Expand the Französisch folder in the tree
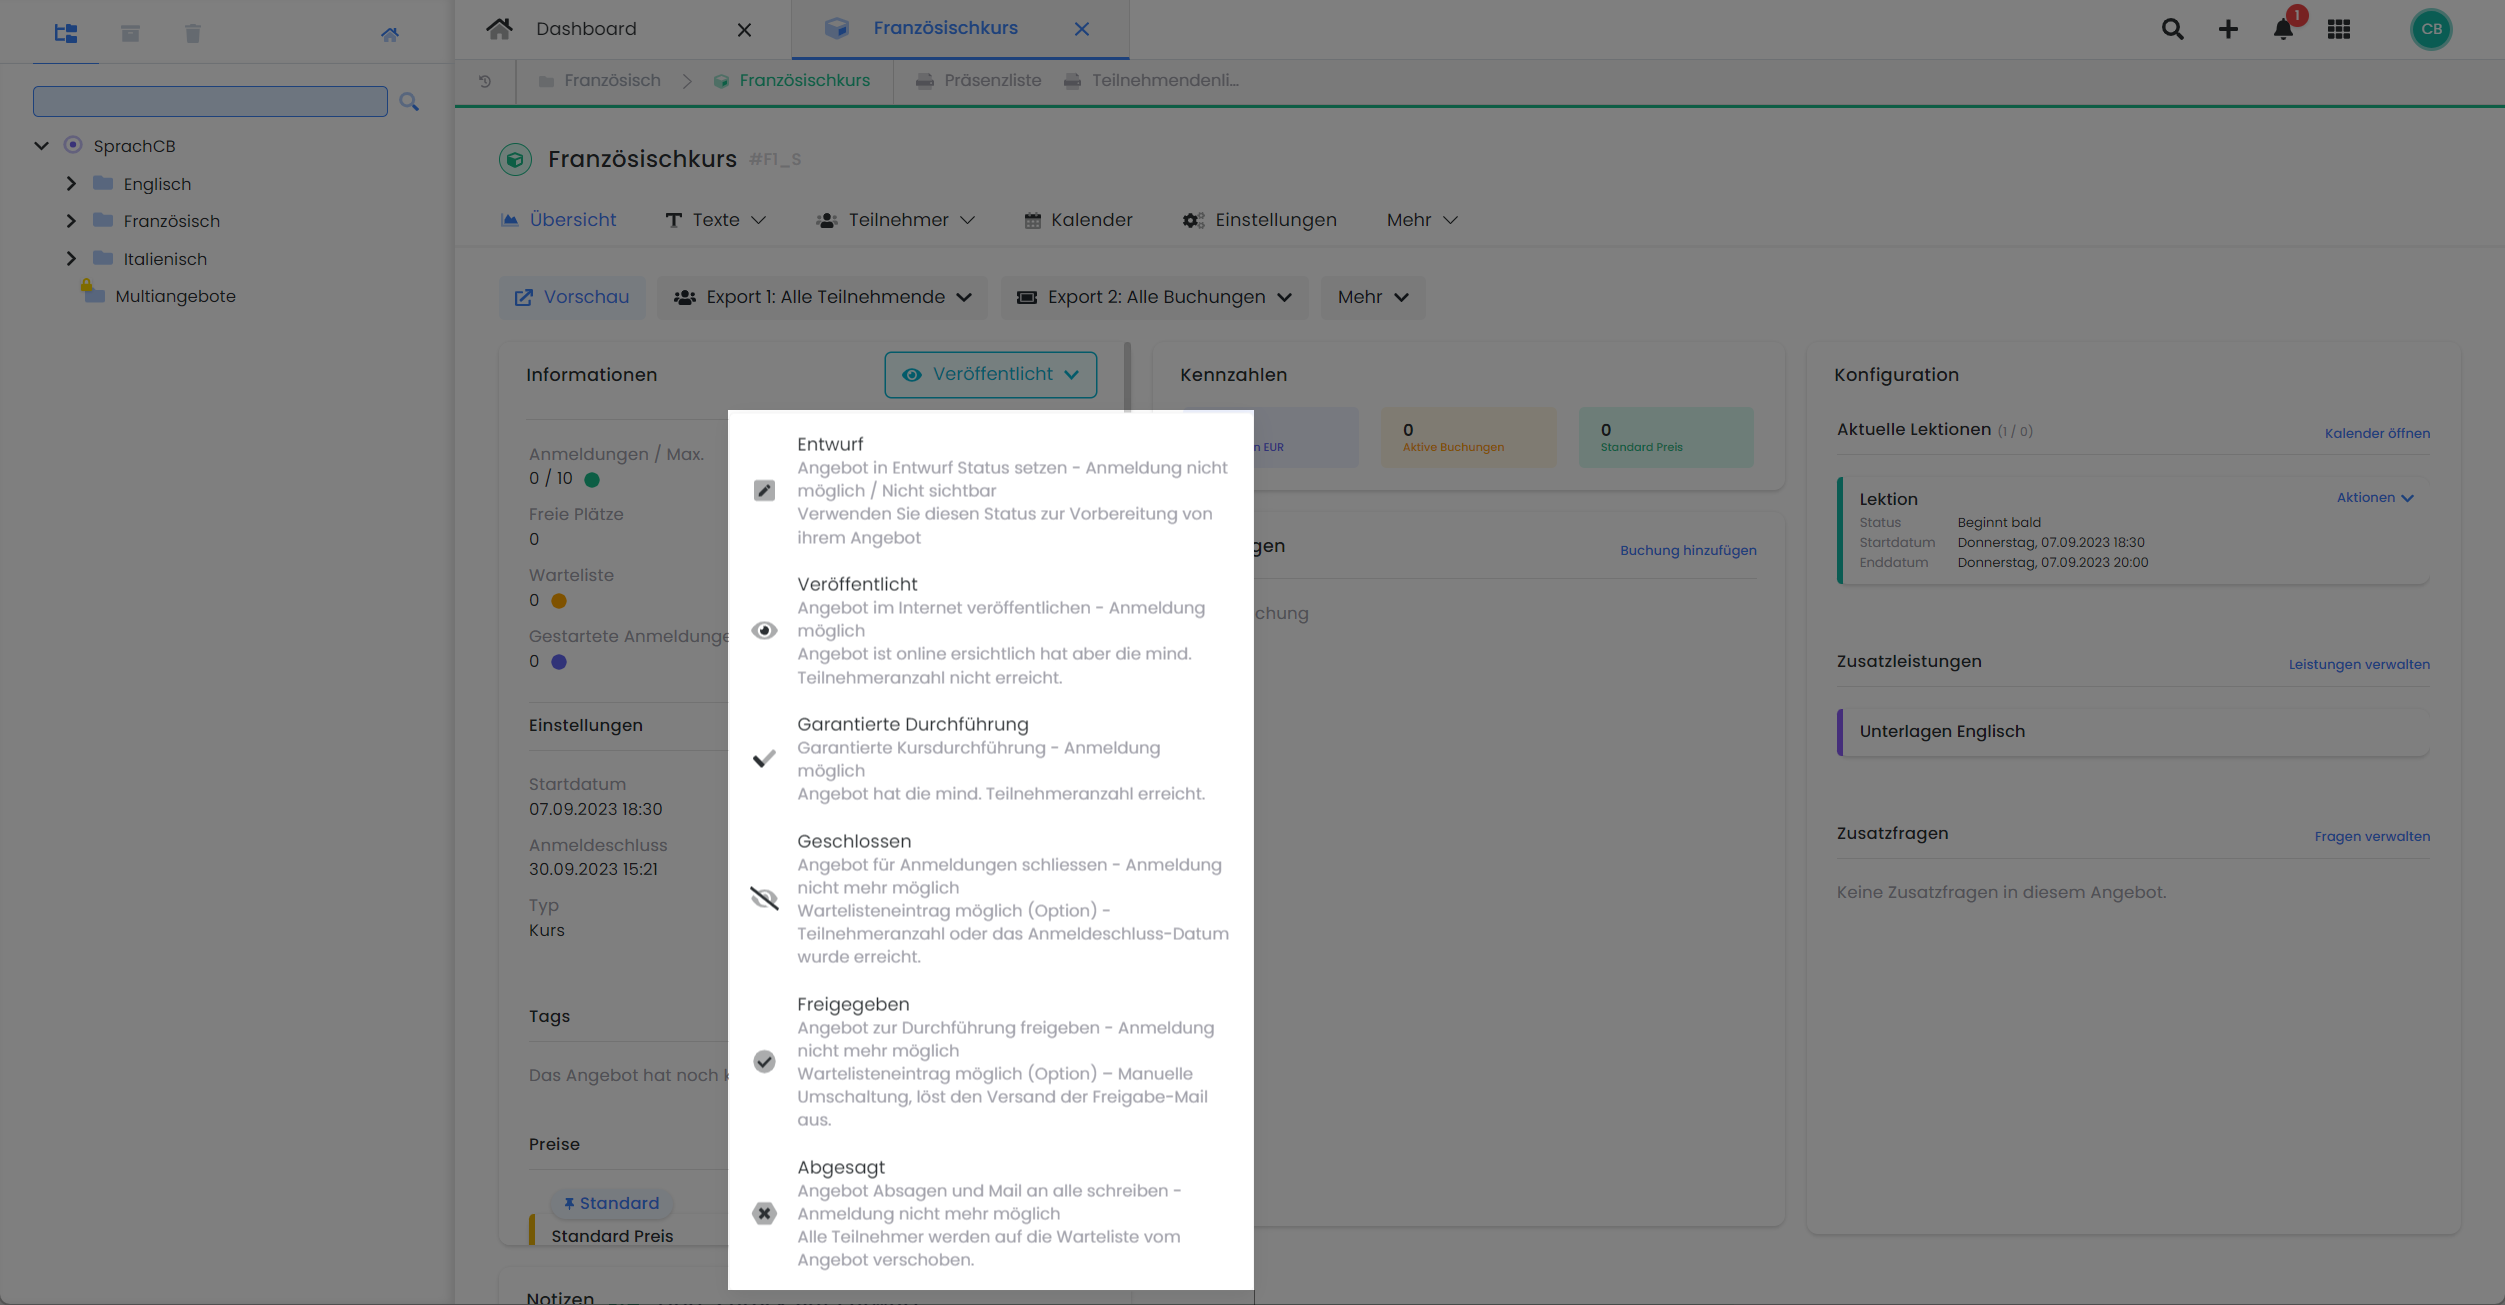Viewport: 2505px width, 1305px height. pos(70,220)
